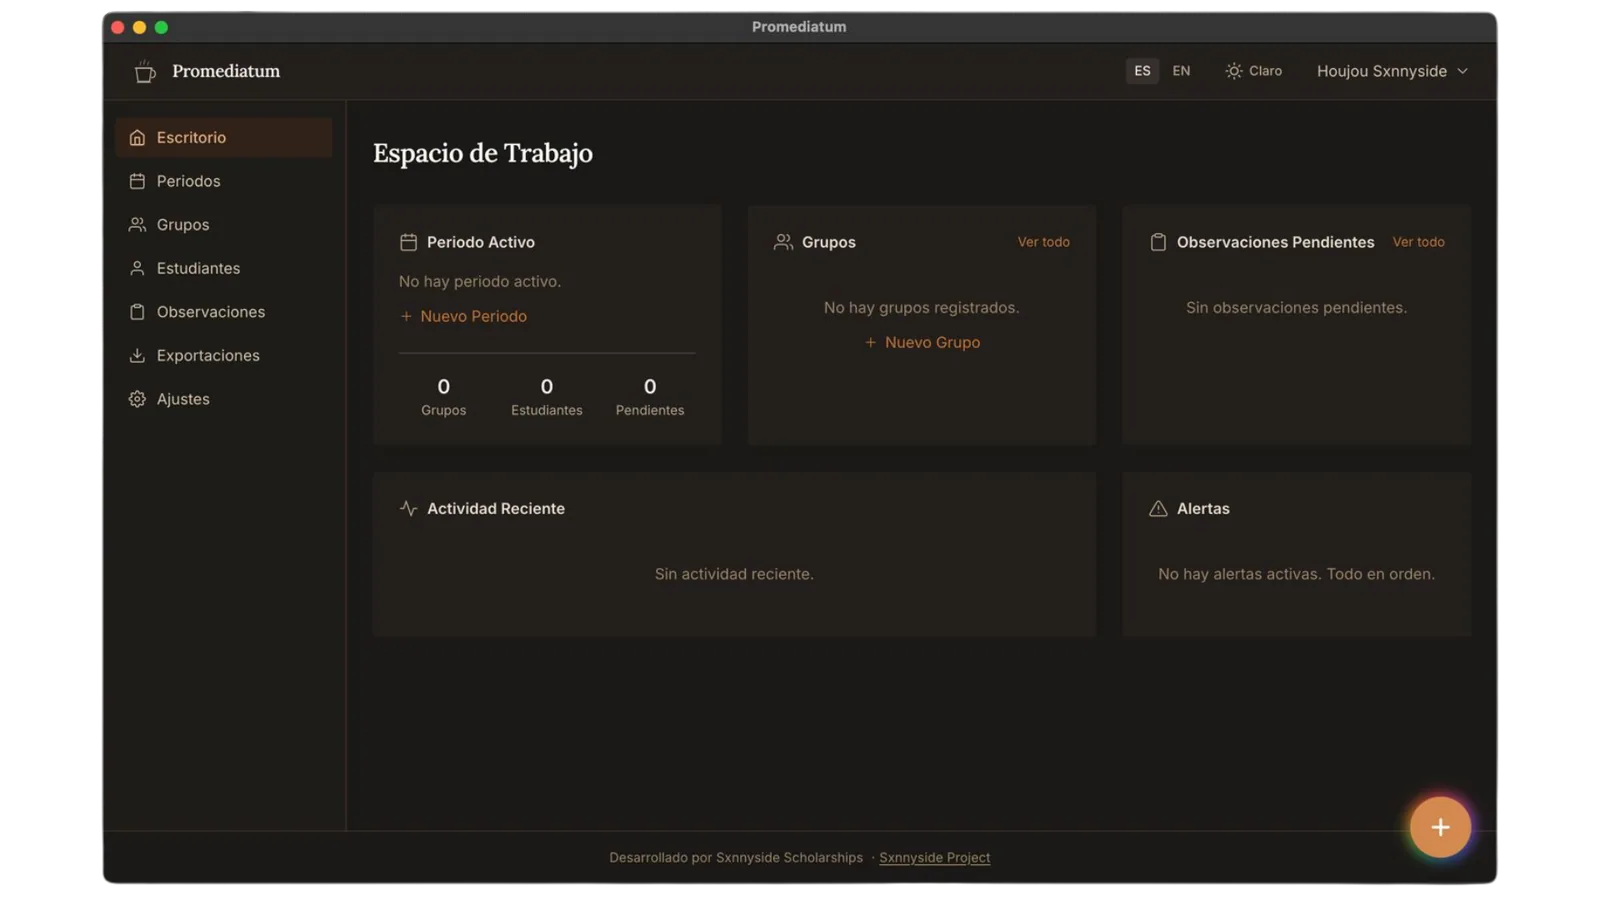The height and width of the screenshot is (900, 1600).
Task: Click Nuevo Grupo in Grupos card
Action: coord(922,342)
